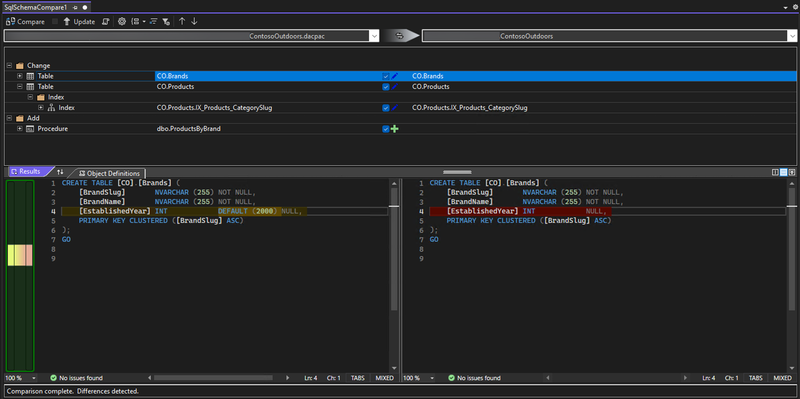Collapse the Add group

click(x=10, y=118)
